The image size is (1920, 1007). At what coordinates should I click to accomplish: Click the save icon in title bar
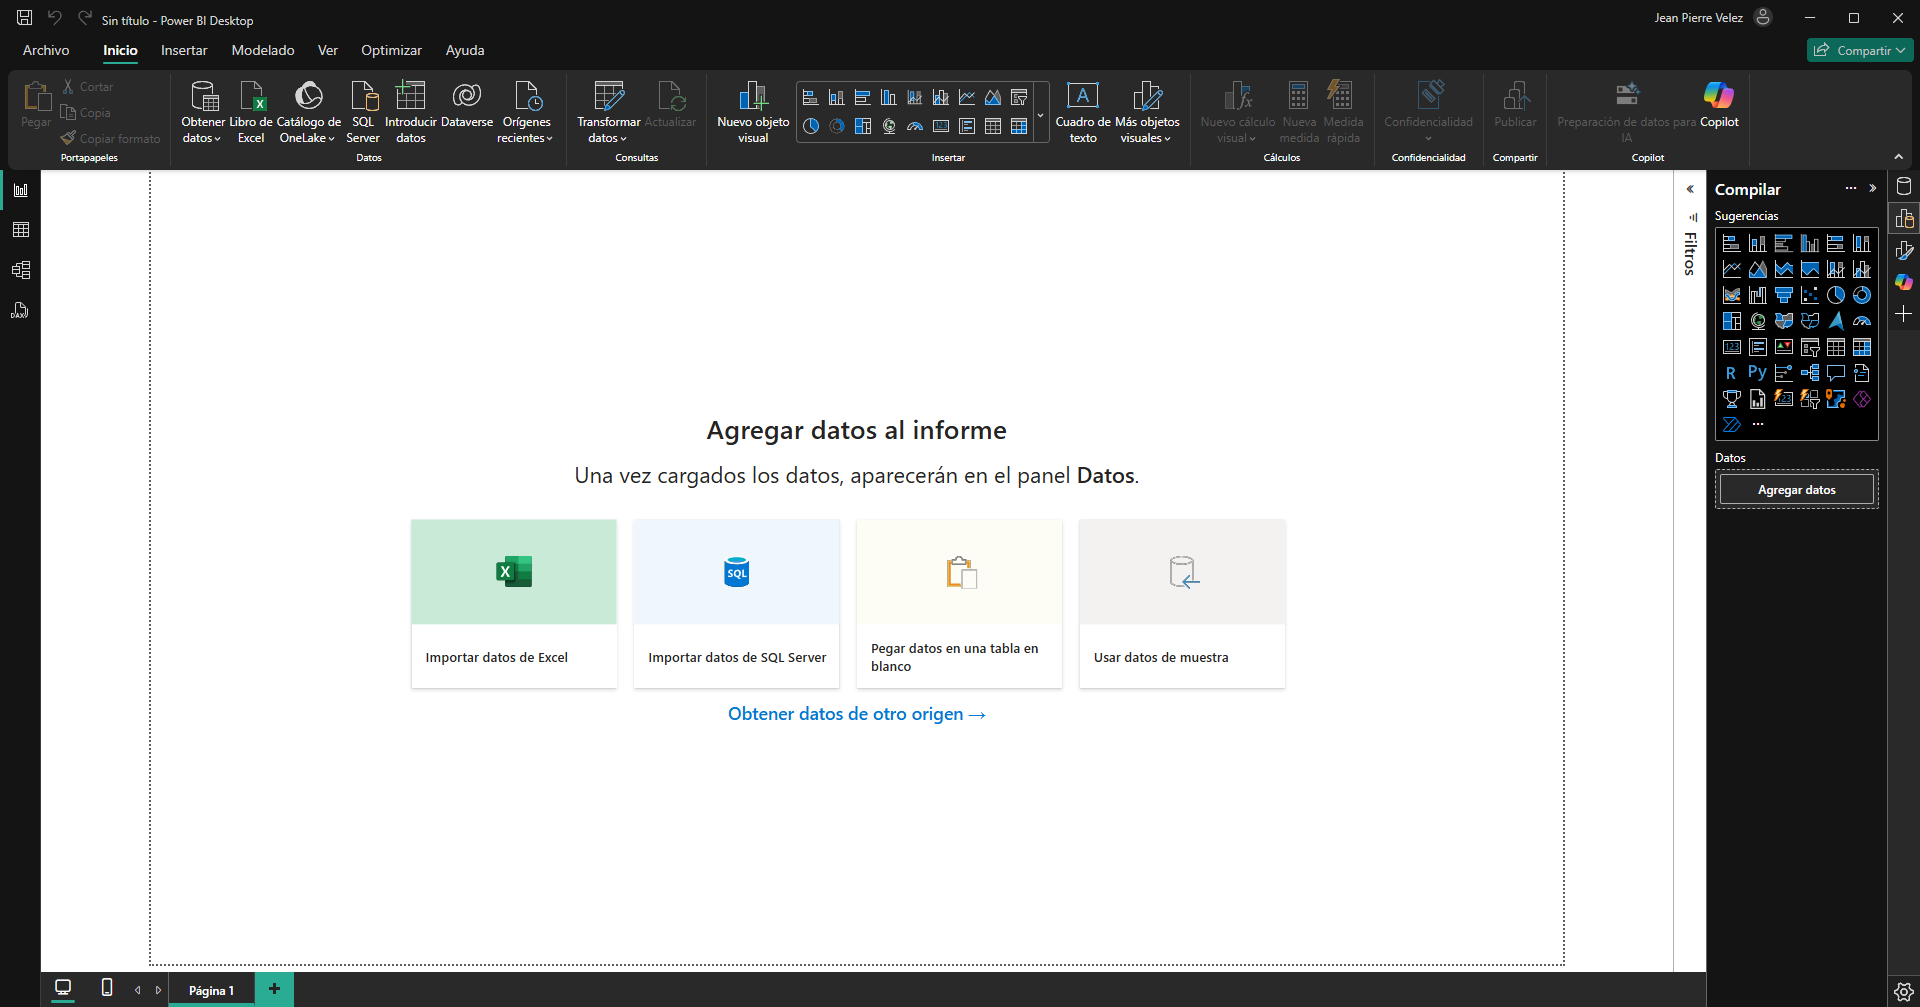click(x=24, y=18)
